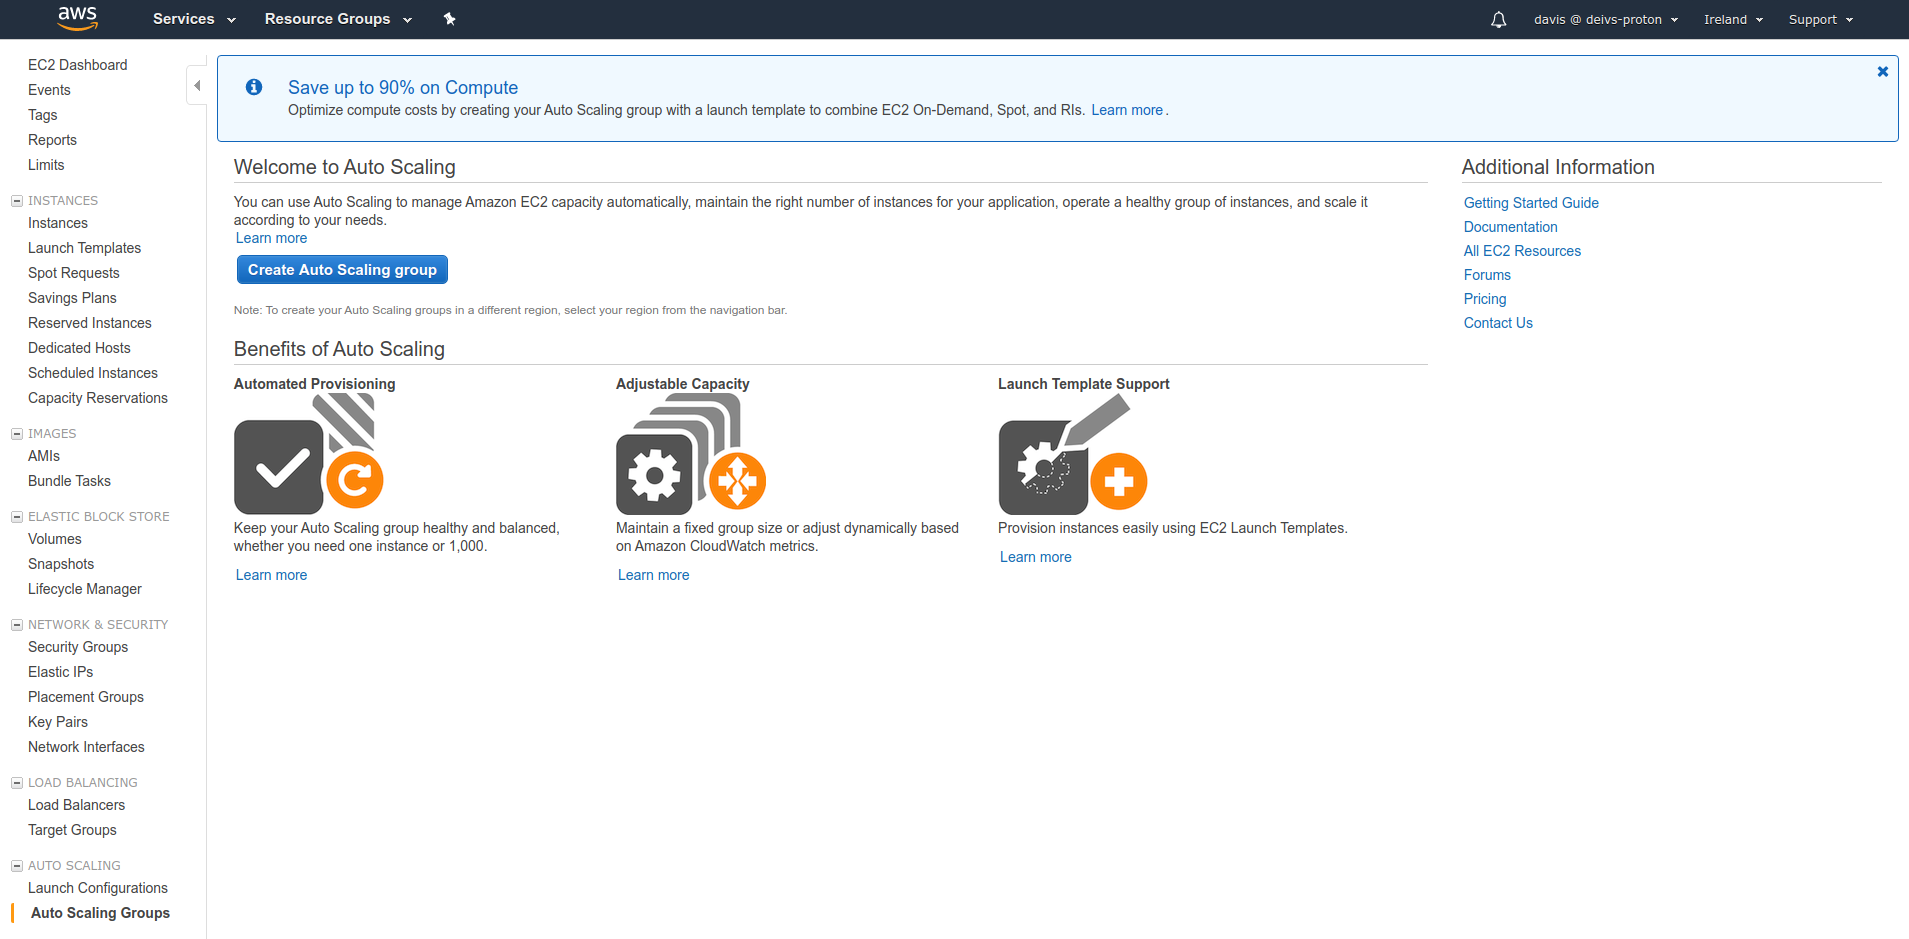This screenshot has width=1909, height=939.
Task: Open Reports in the sidebar
Action: point(52,140)
